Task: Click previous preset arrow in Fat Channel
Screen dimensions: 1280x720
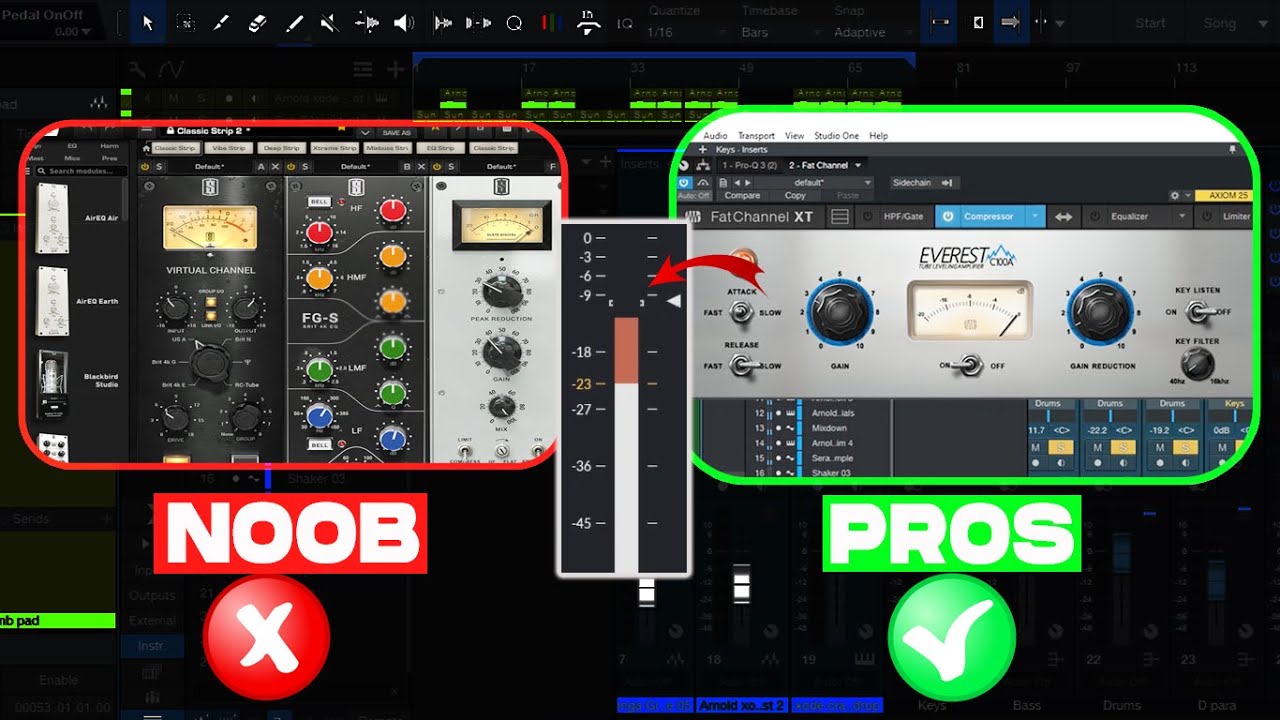Action: pos(738,183)
